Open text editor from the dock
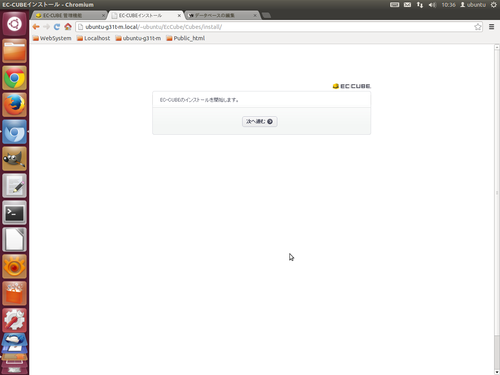 14,186
